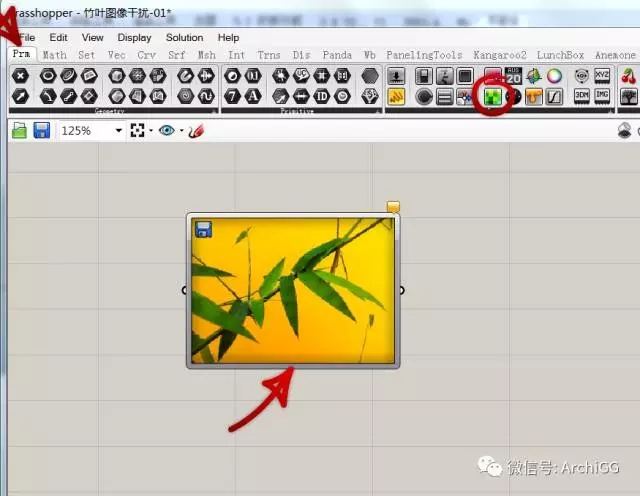This screenshot has width=640, height=496.
Task: Open a file with the green folder icon
Action: [x=19, y=131]
